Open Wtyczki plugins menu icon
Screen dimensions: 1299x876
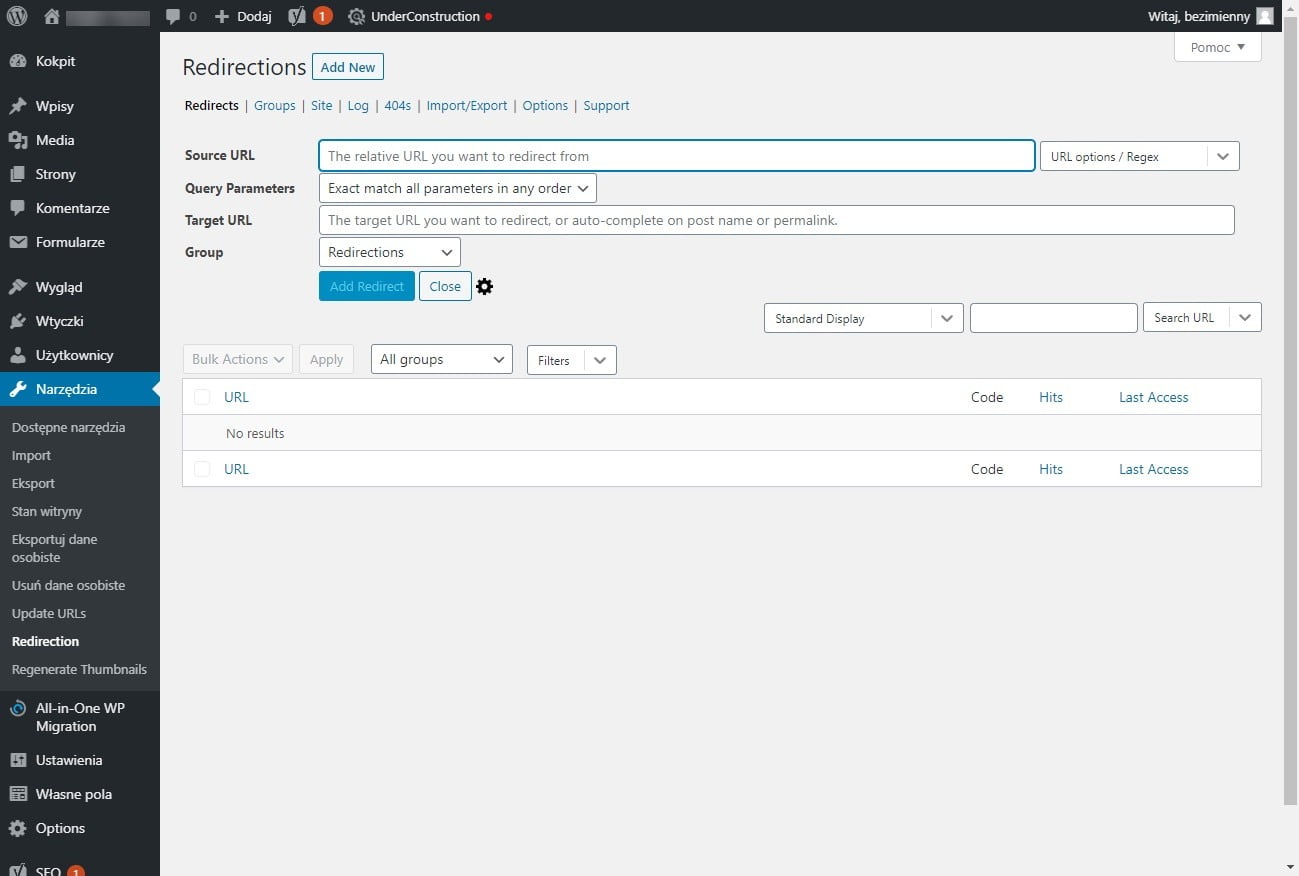click(18, 321)
